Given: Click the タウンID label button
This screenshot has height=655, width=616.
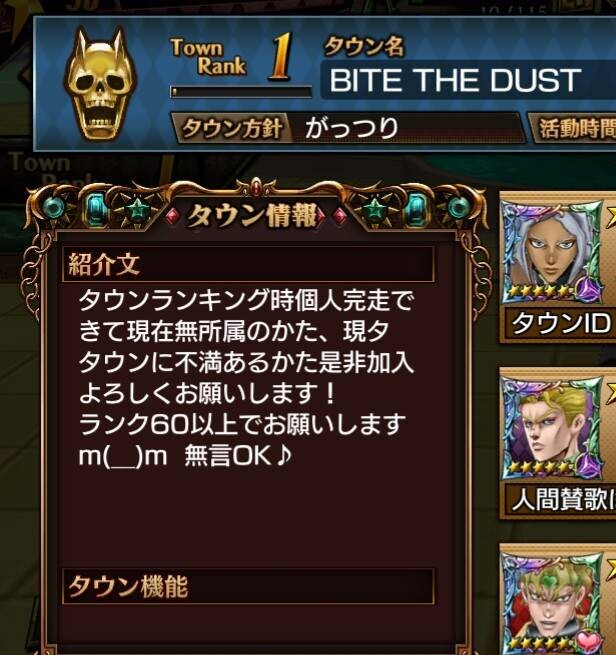Looking at the screenshot, I should [561, 323].
